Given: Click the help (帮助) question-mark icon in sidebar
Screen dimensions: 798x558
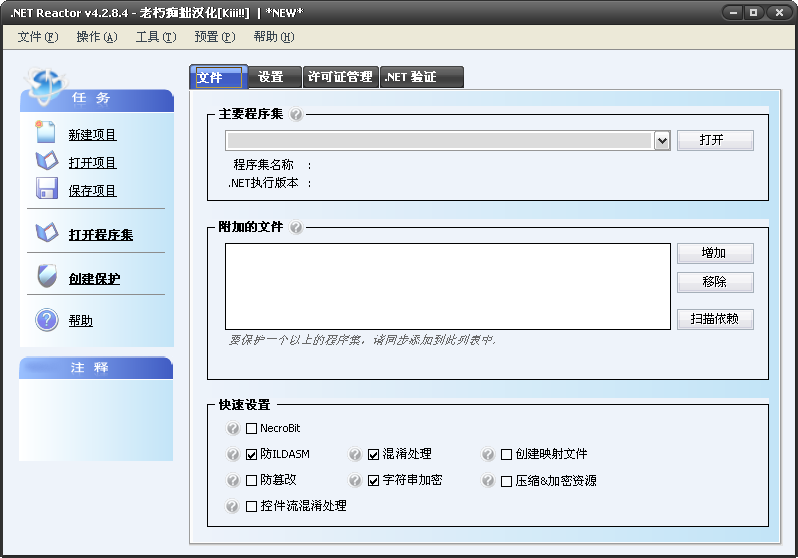Looking at the screenshot, I should pyautogui.click(x=47, y=320).
